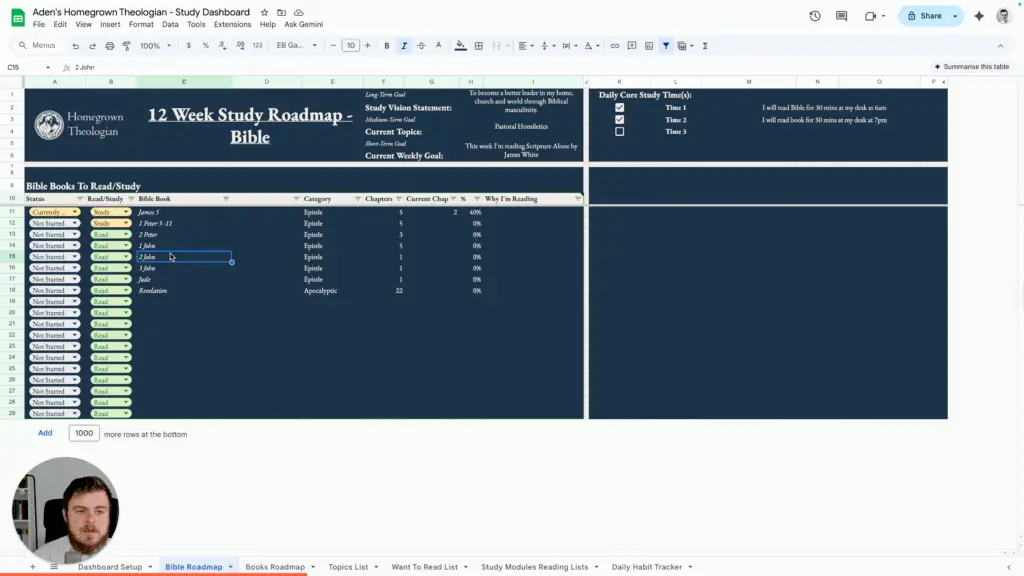Image resolution: width=1024 pixels, height=576 pixels.
Task: Open version history clock icon
Action: 815,16
